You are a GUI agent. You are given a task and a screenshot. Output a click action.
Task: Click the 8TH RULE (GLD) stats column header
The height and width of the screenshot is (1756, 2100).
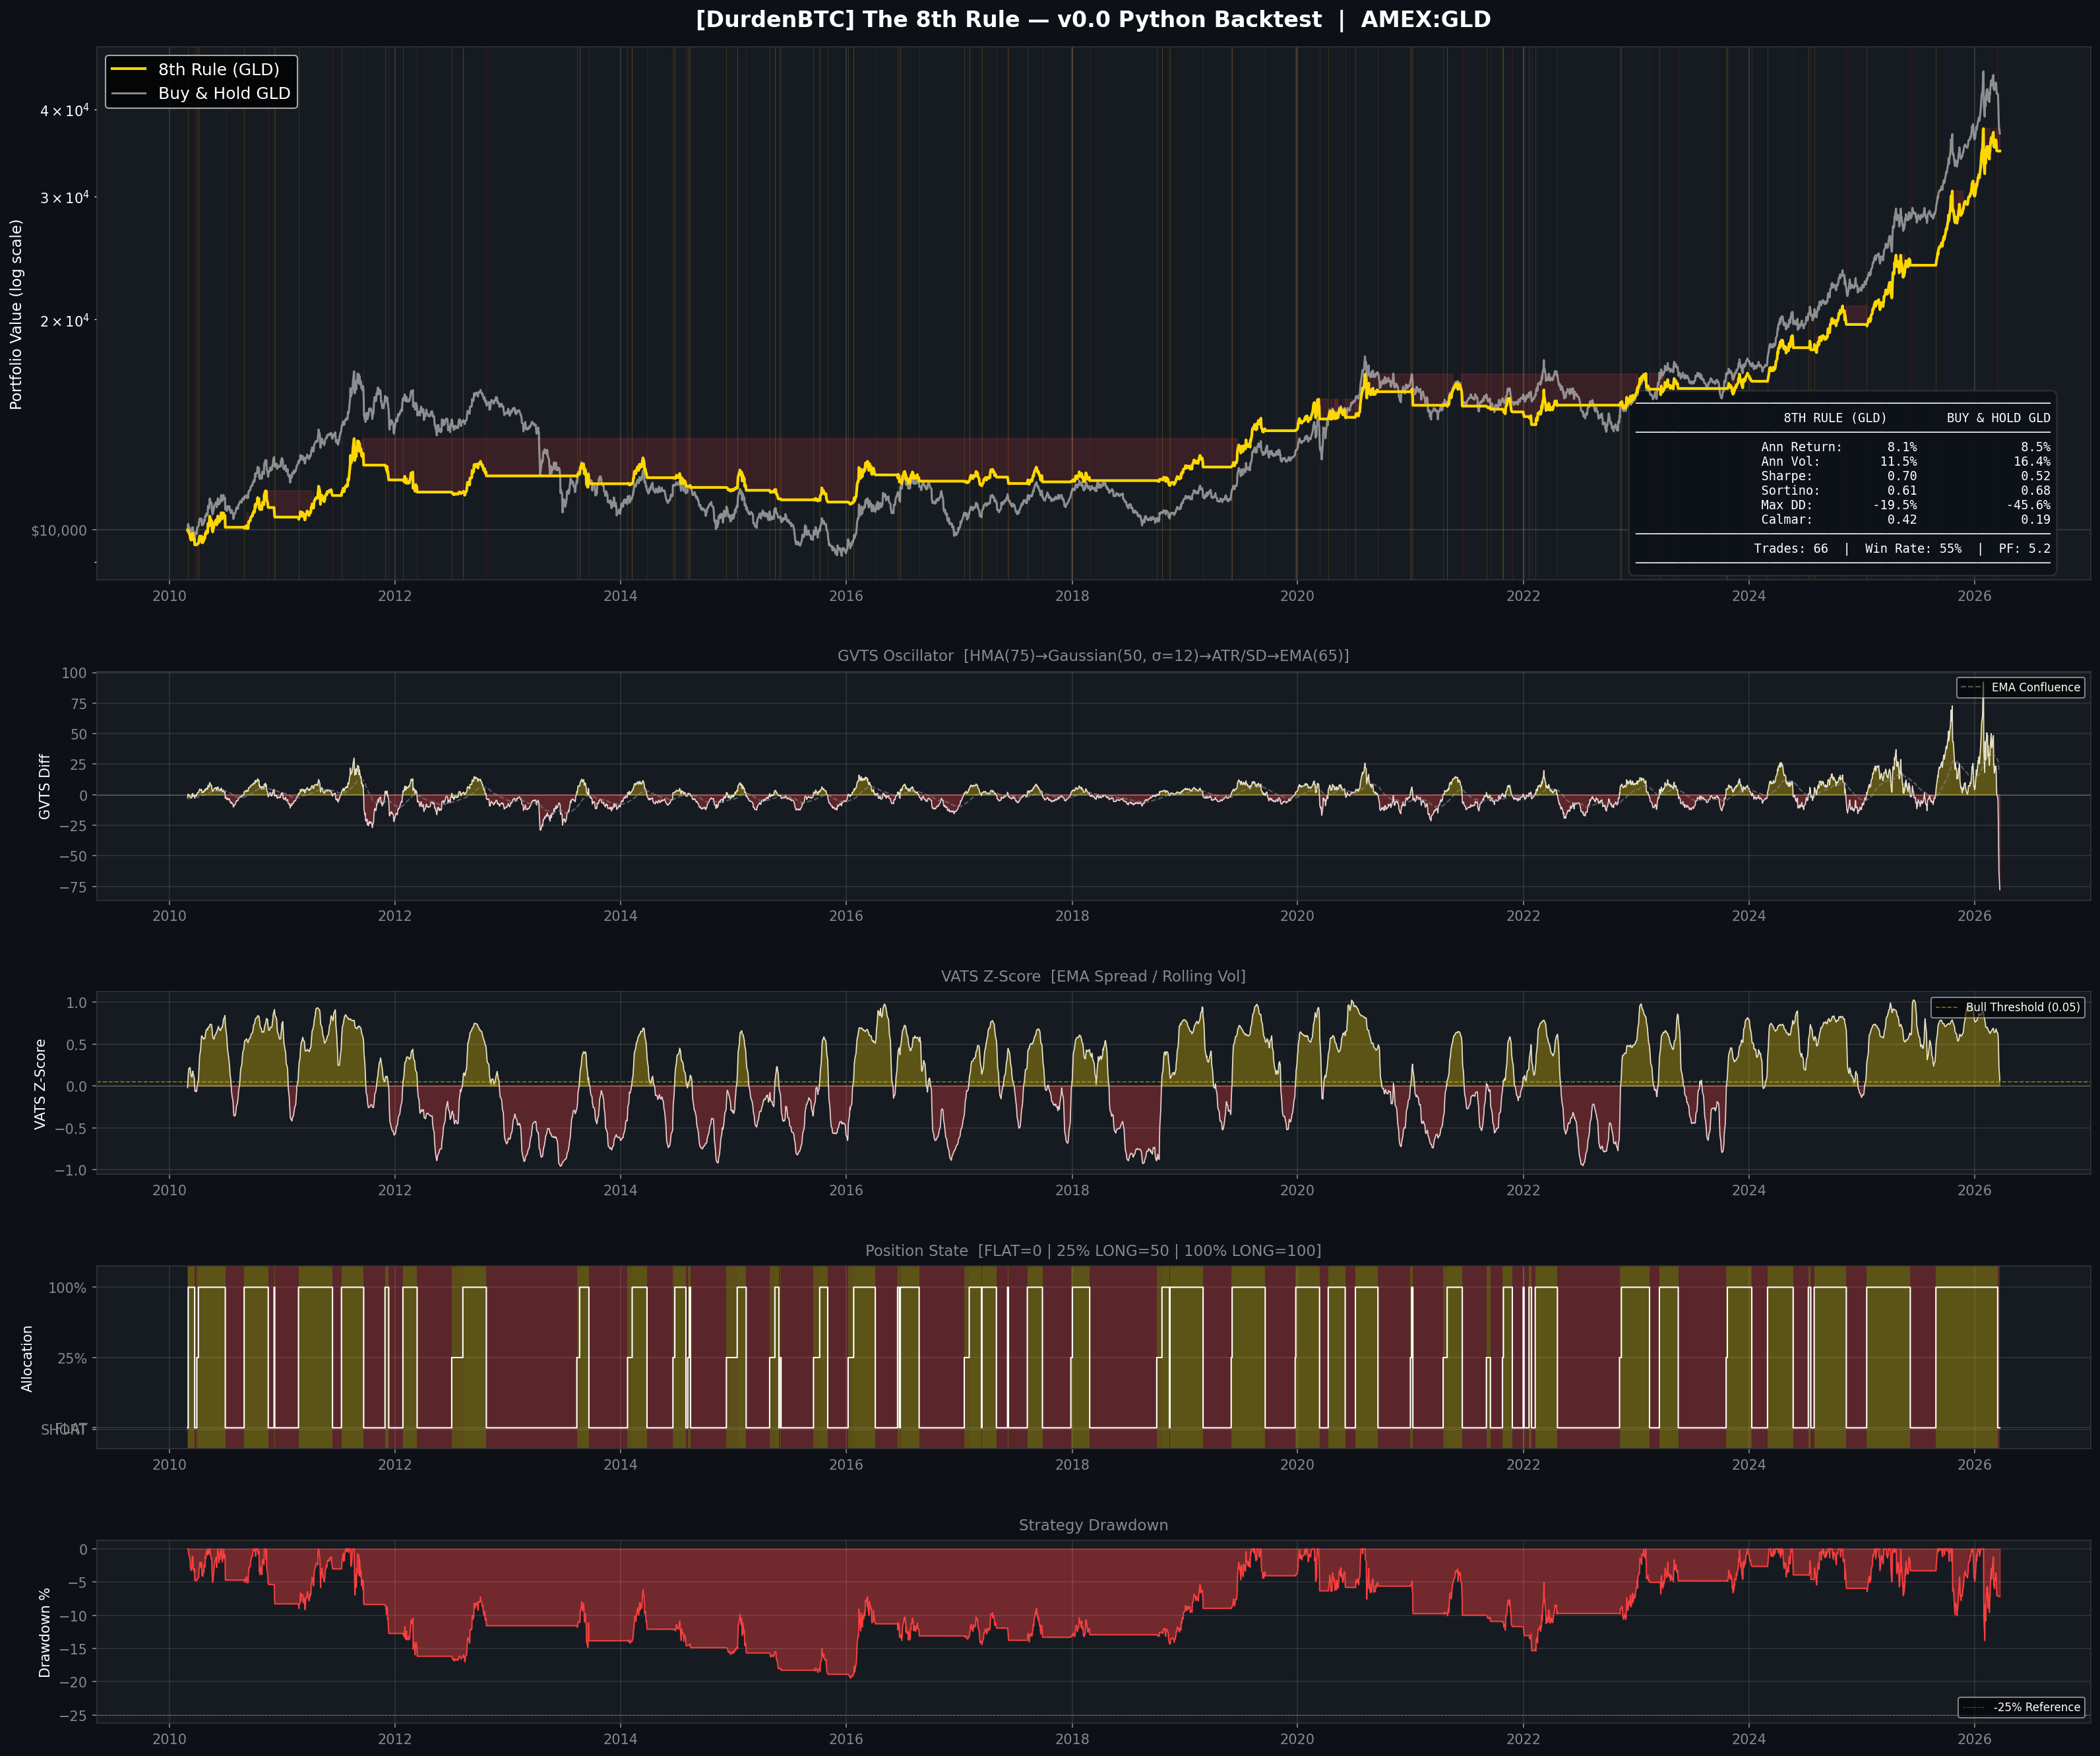coord(1834,418)
